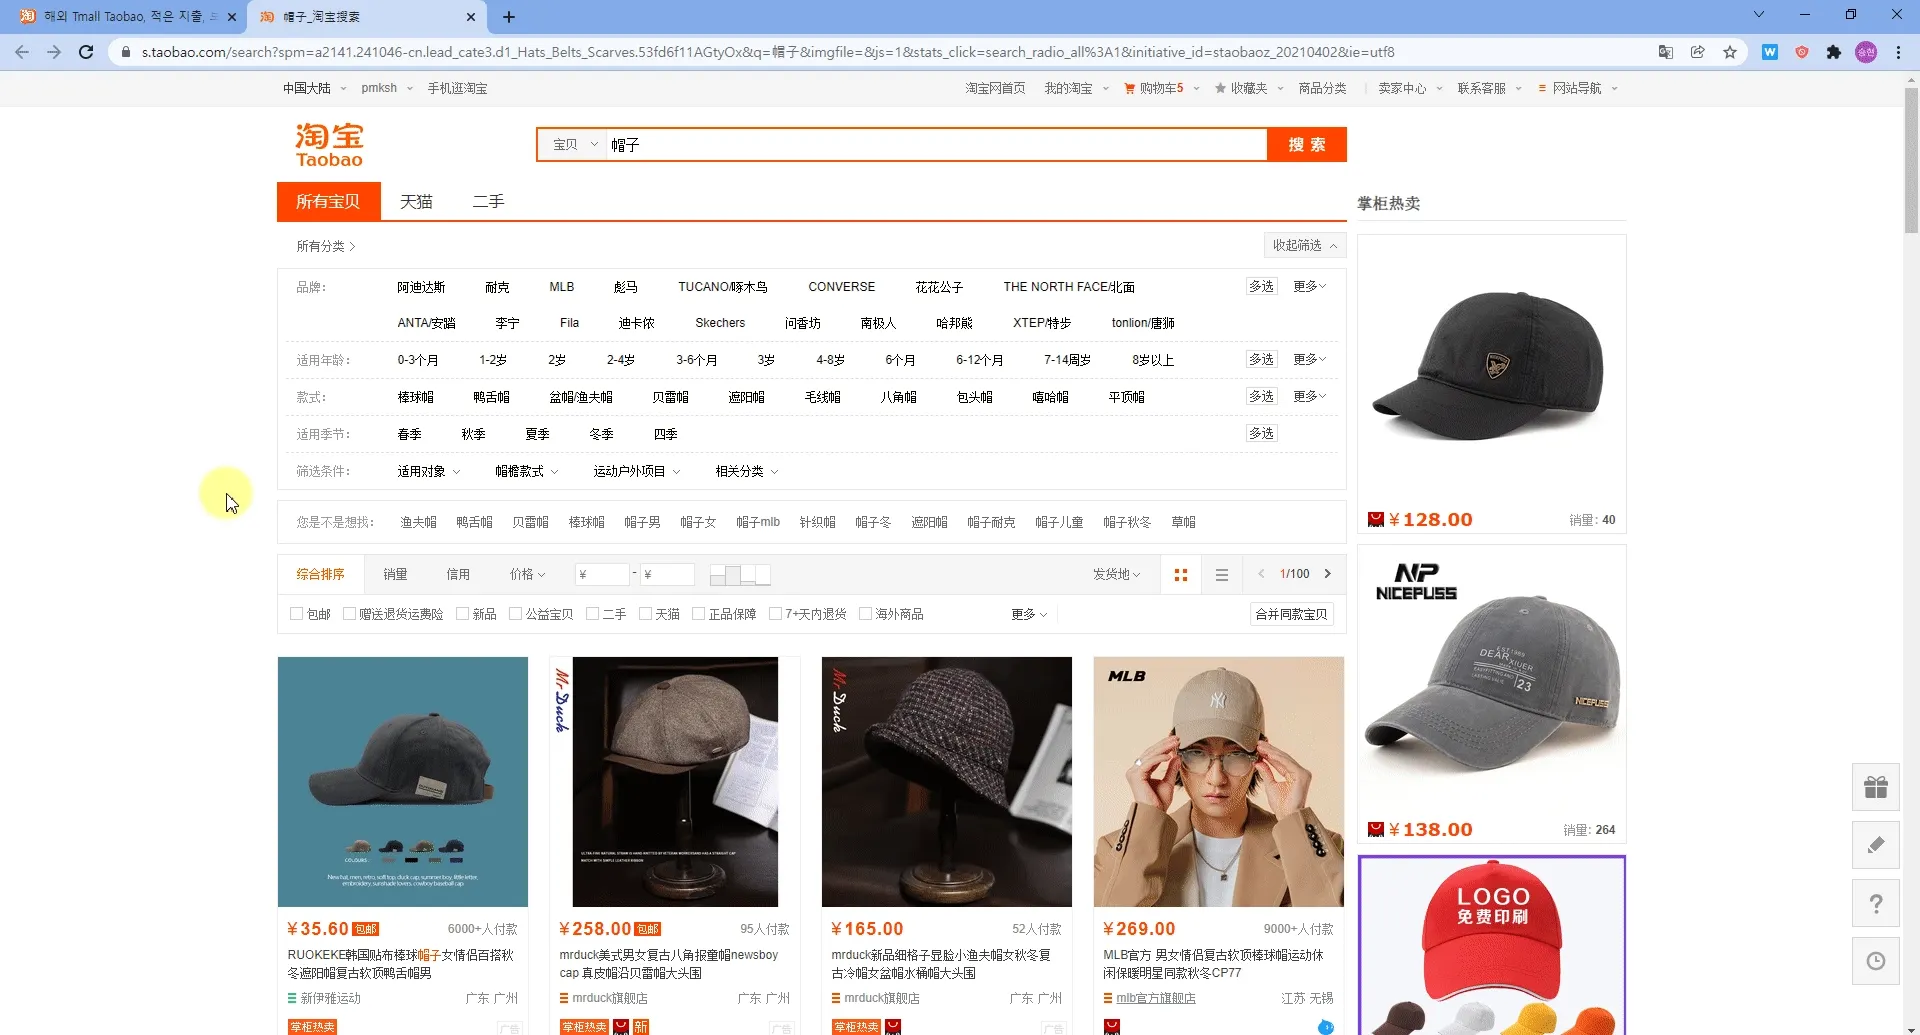Open the tab search chevron in the title bar
The height and width of the screenshot is (1035, 1920).
pyautogui.click(x=1759, y=15)
